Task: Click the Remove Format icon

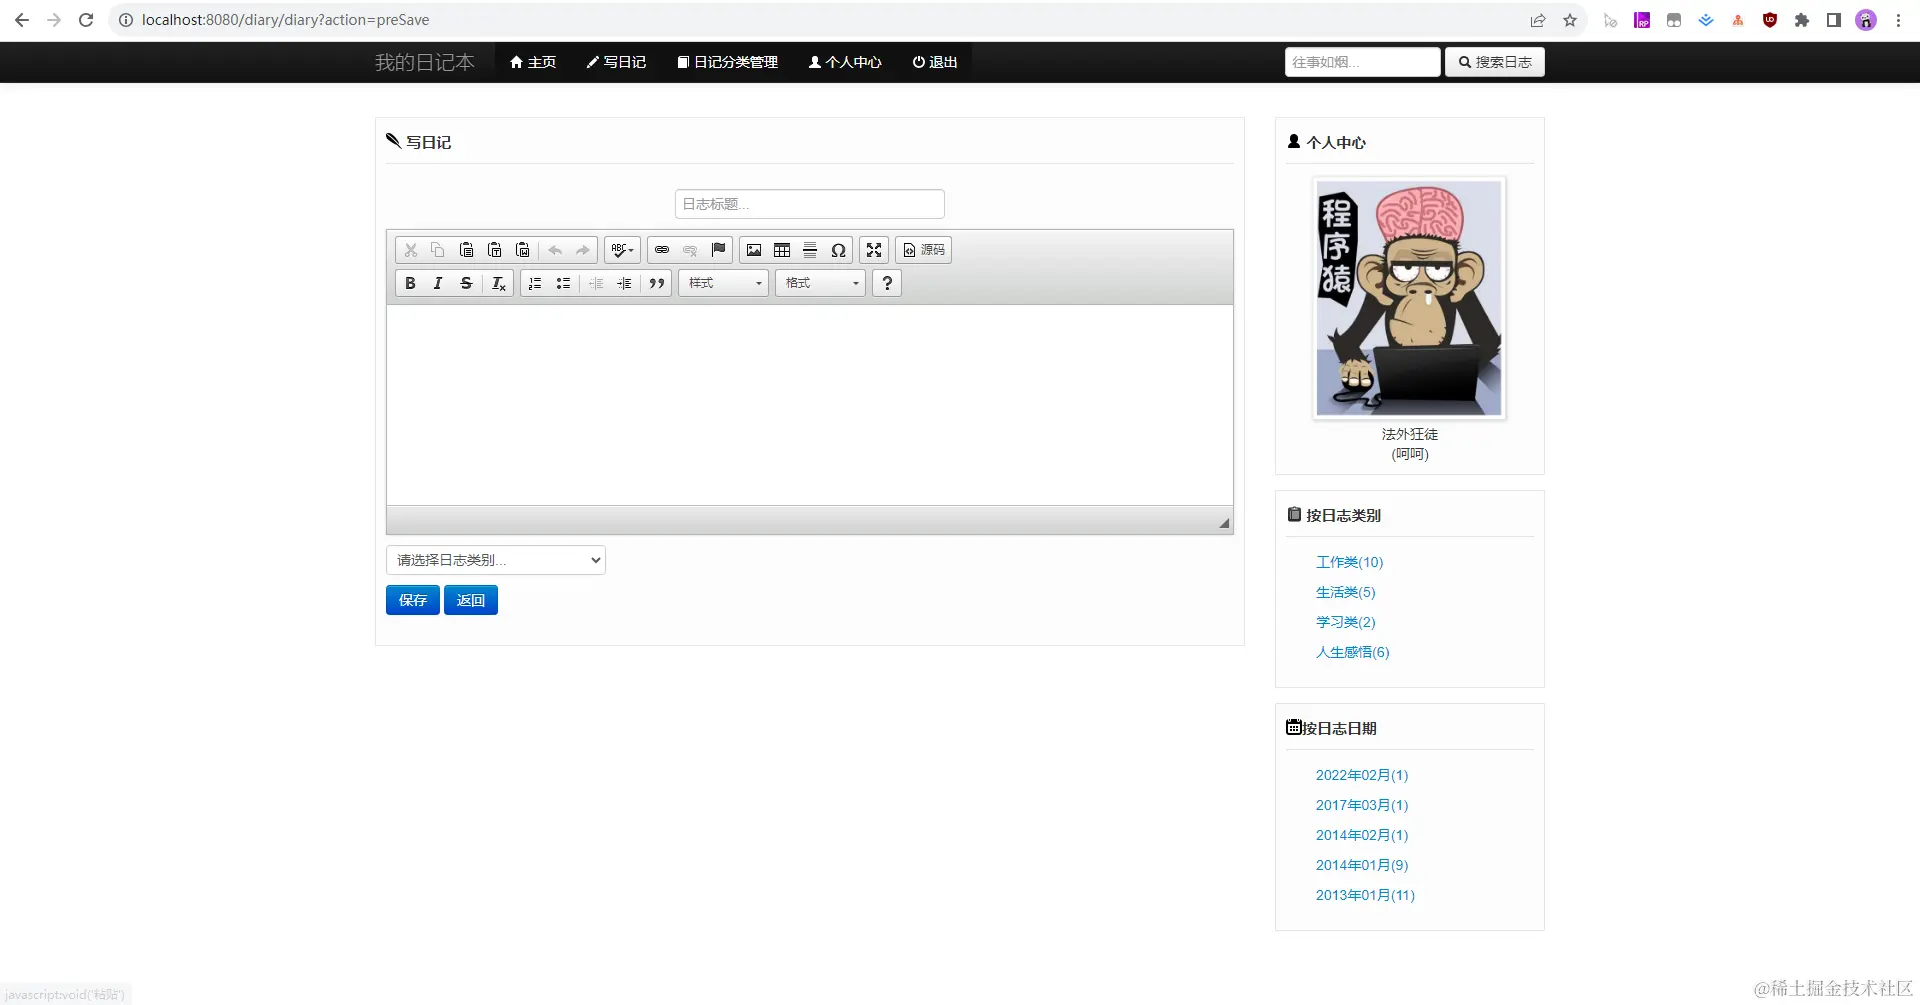Action: pyautogui.click(x=498, y=283)
